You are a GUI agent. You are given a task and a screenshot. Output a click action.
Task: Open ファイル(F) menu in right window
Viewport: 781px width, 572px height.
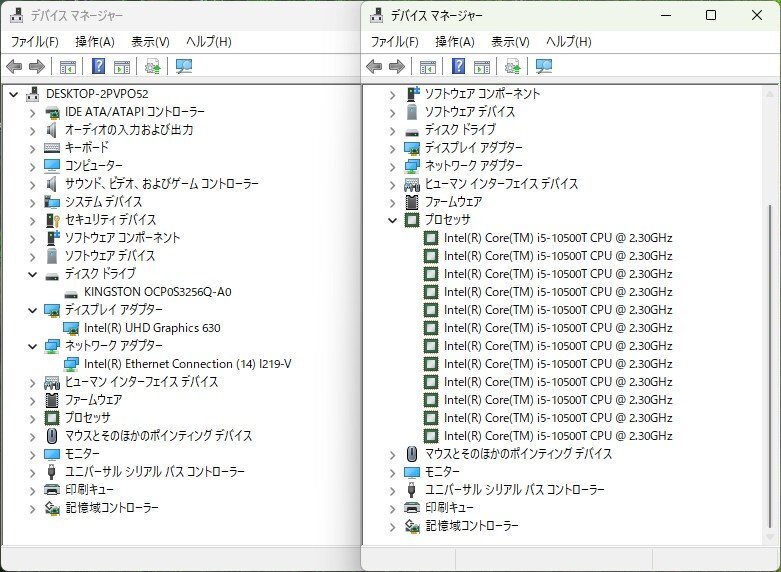pyautogui.click(x=394, y=42)
